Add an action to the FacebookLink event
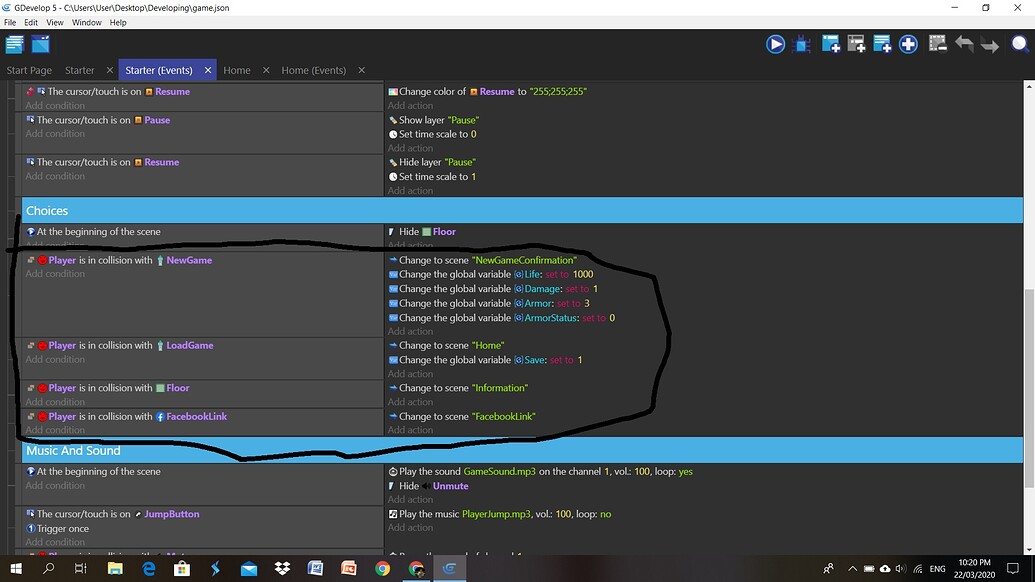1035x582 pixels. pyautogui.click(x=410, y=429)
